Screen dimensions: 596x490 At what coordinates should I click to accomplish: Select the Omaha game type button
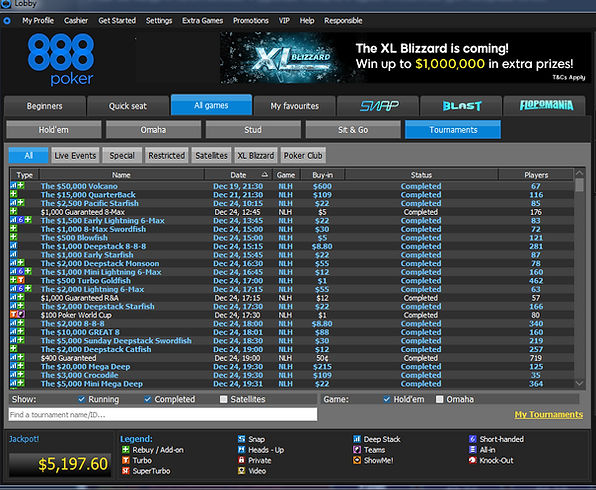[x=153, y=130]
